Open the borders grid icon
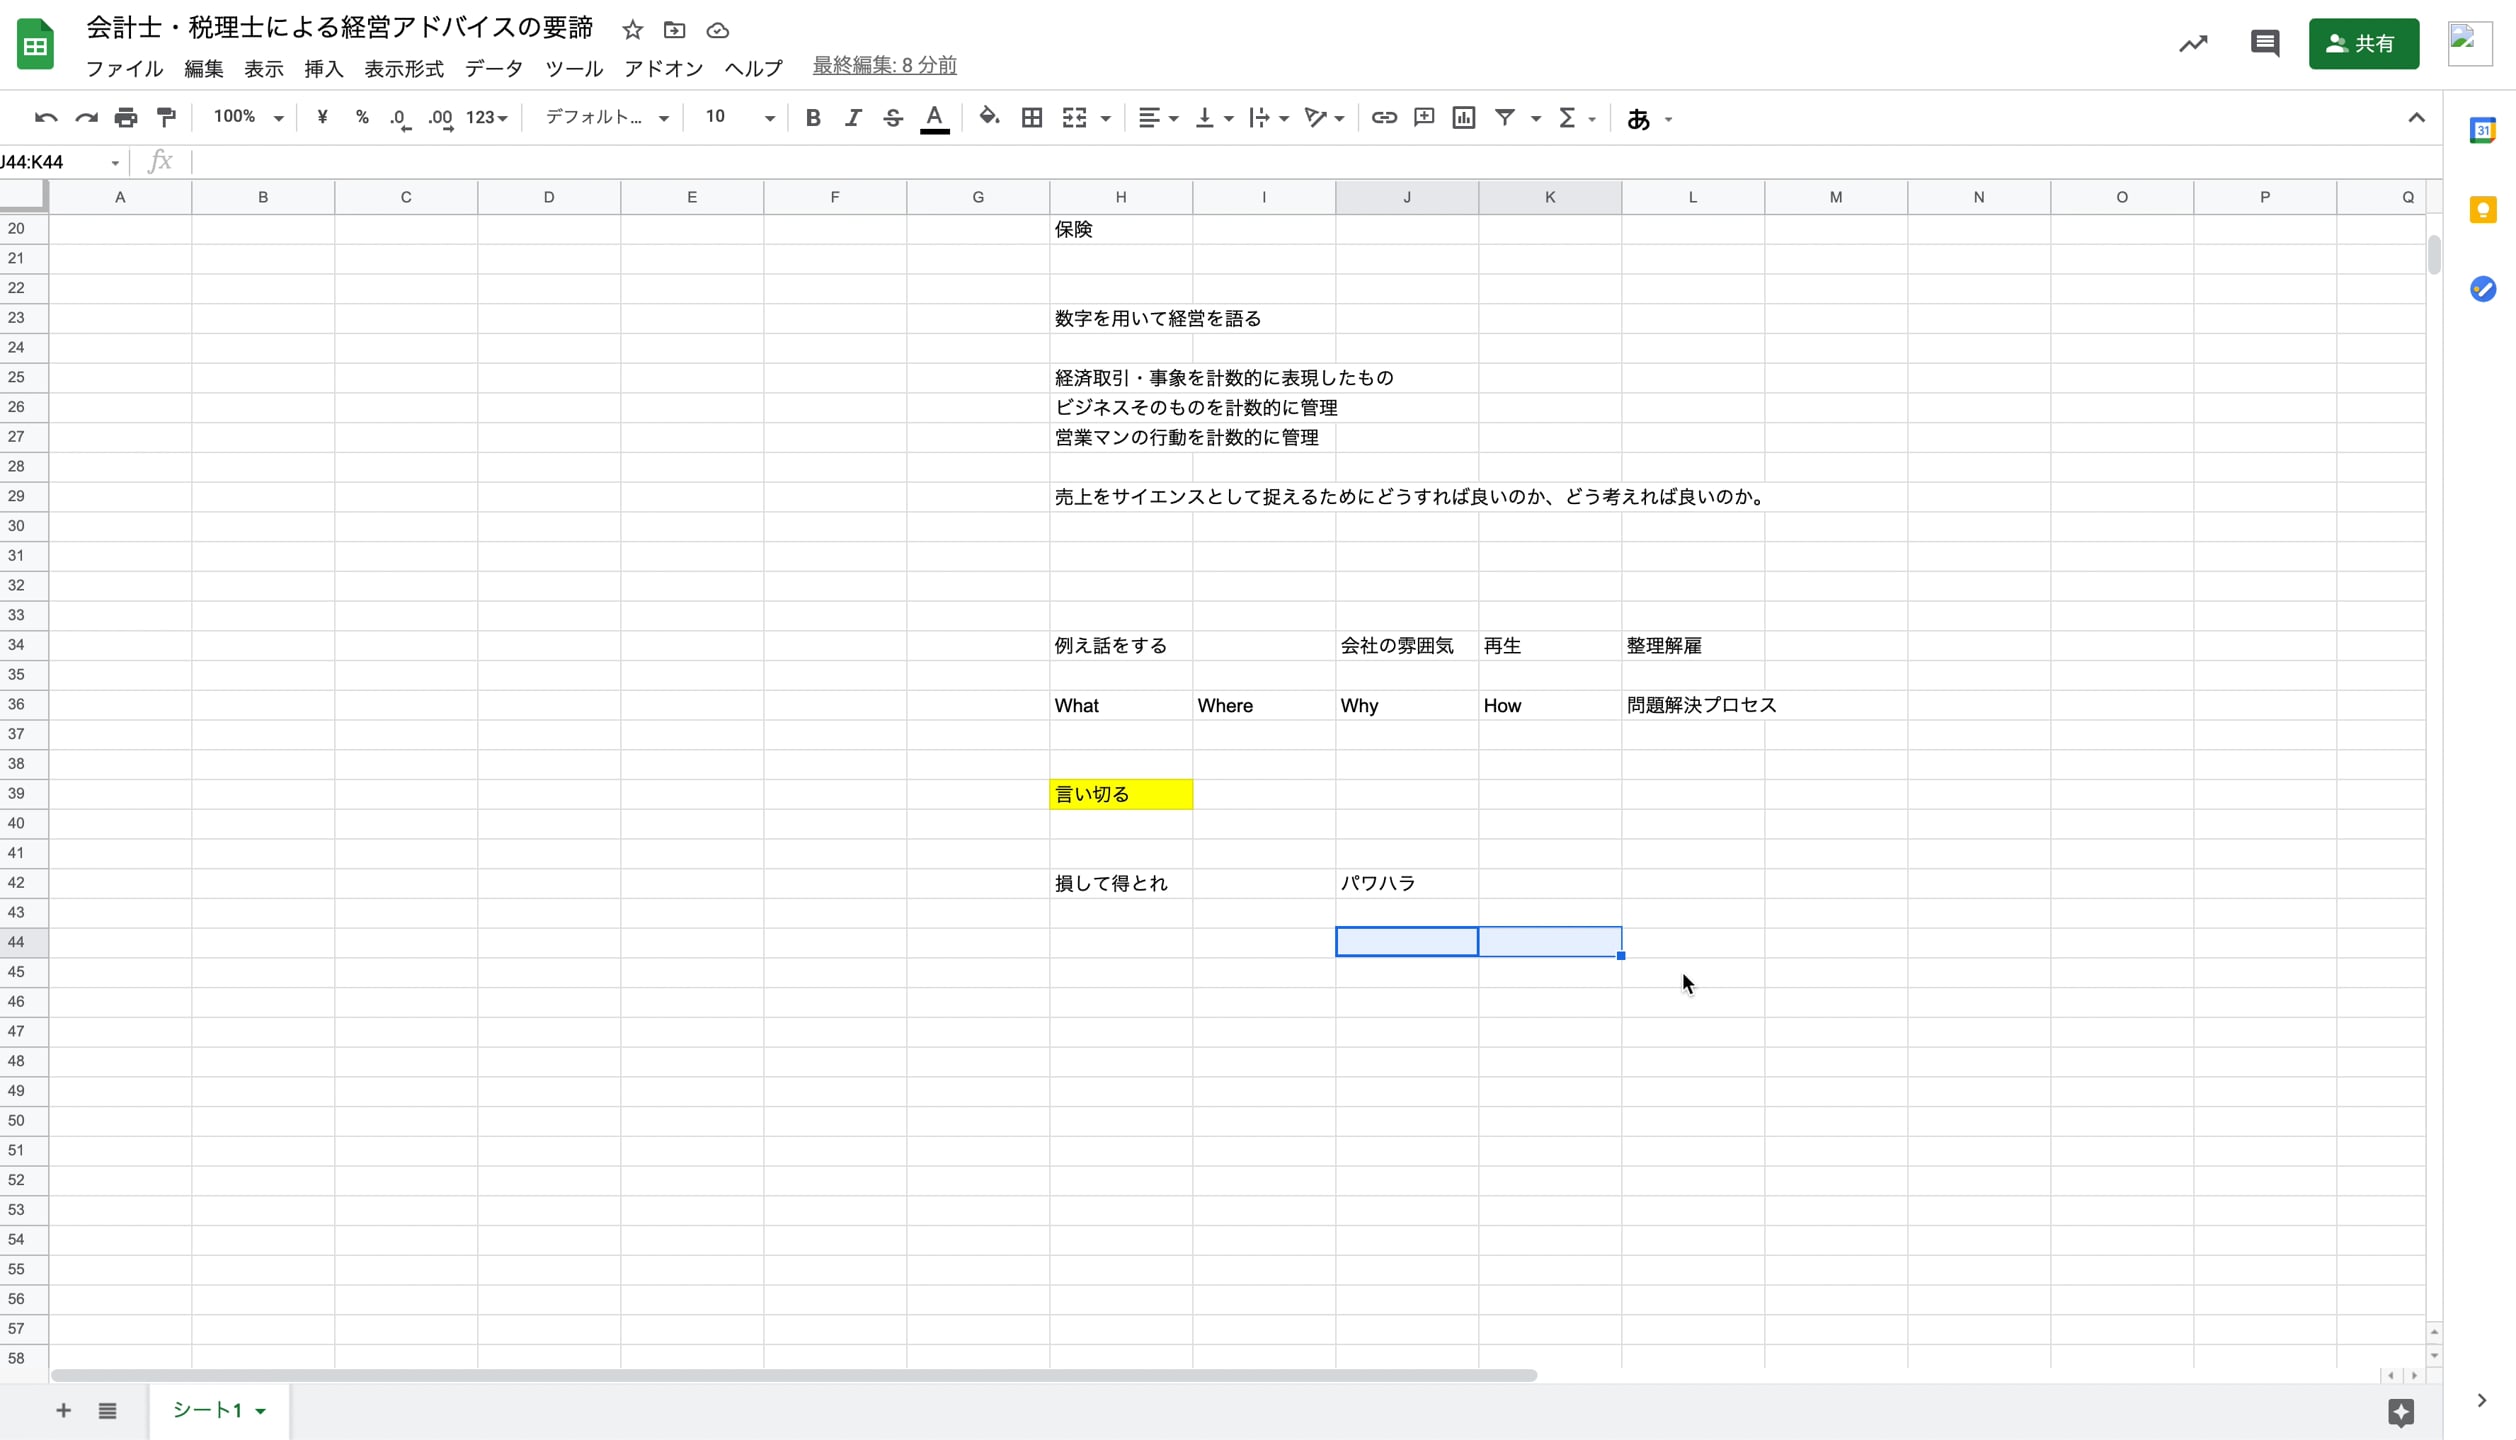This screenshot has width=2516, height=1440. 1031,118
